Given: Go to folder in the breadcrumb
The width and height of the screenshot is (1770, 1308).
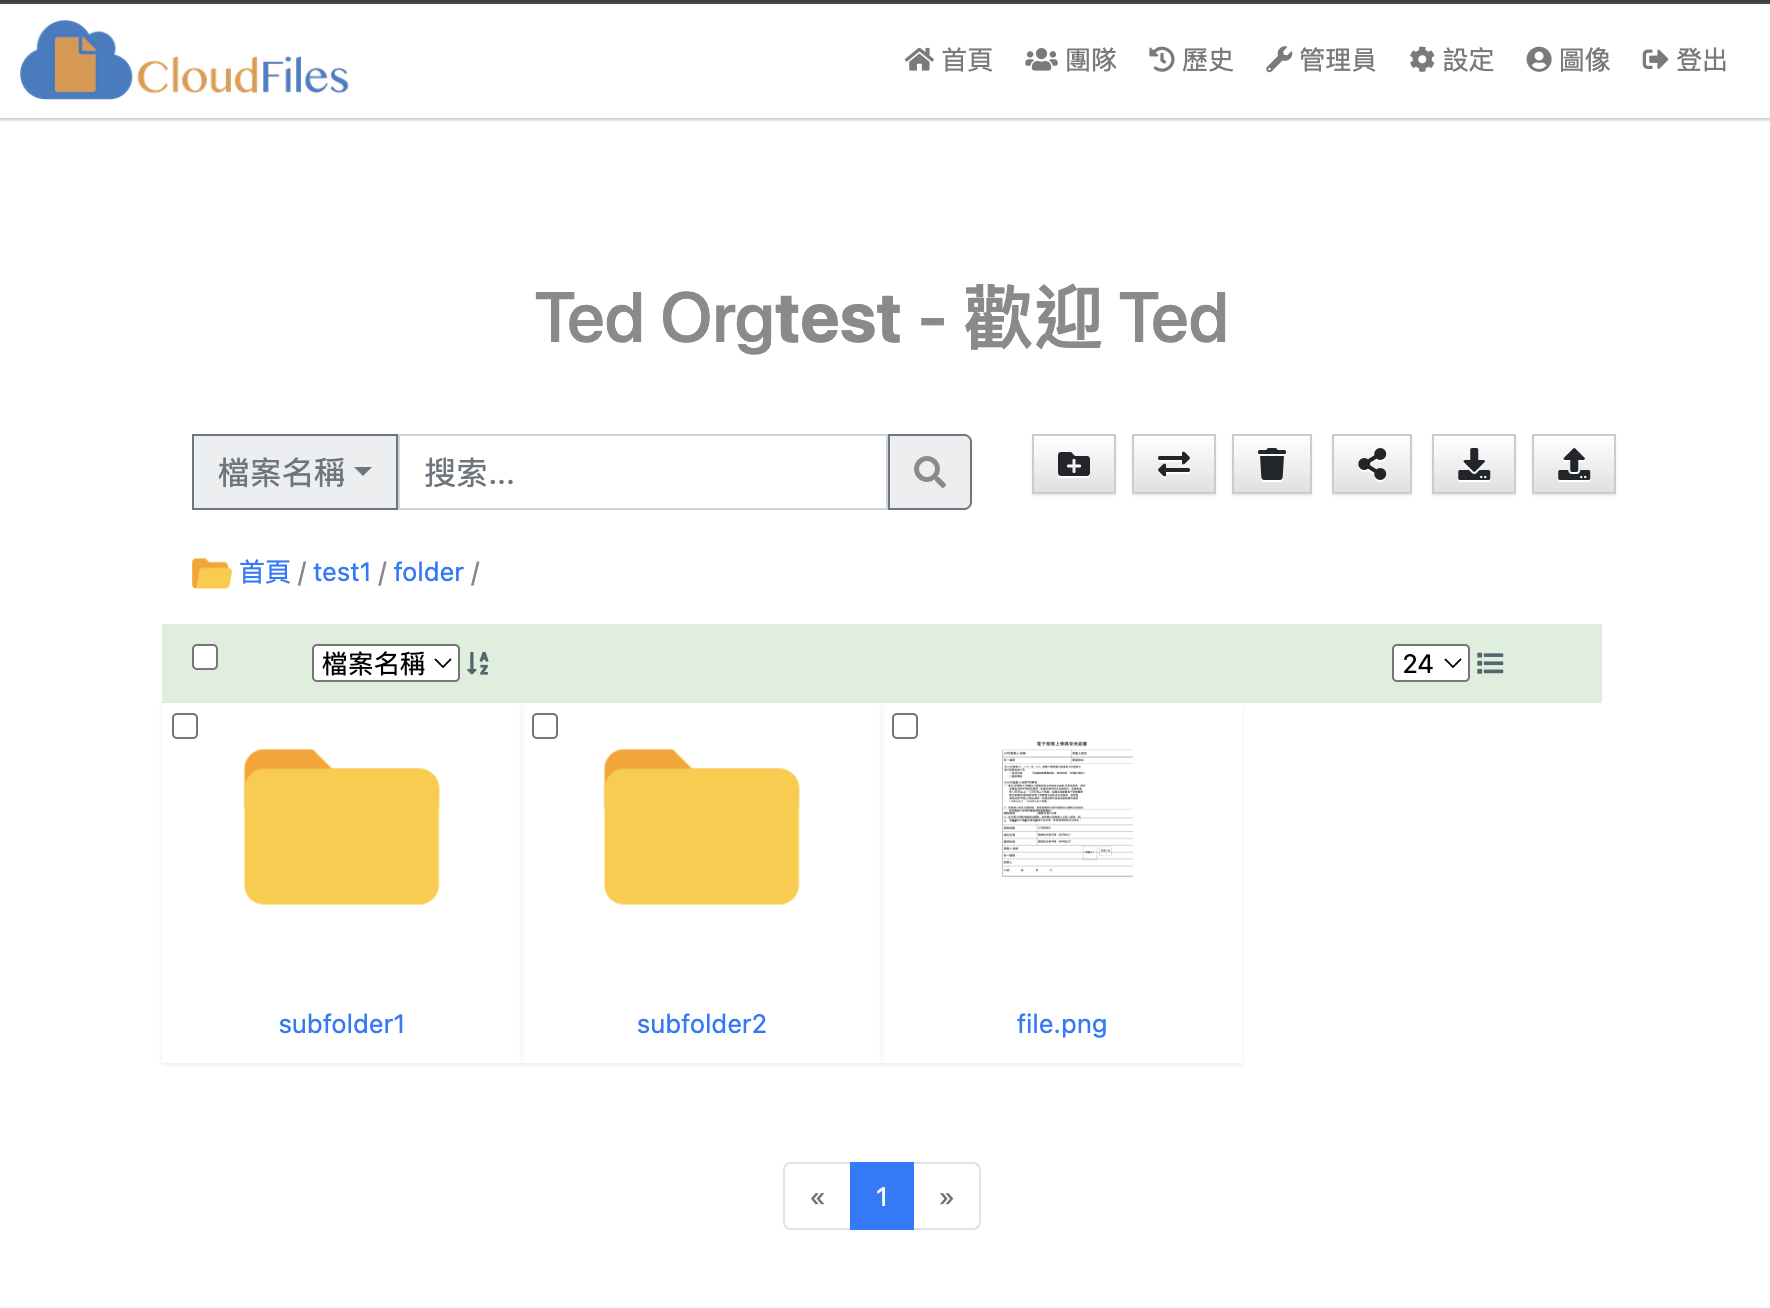Looking at the screenshot, I should pos(429,572).
